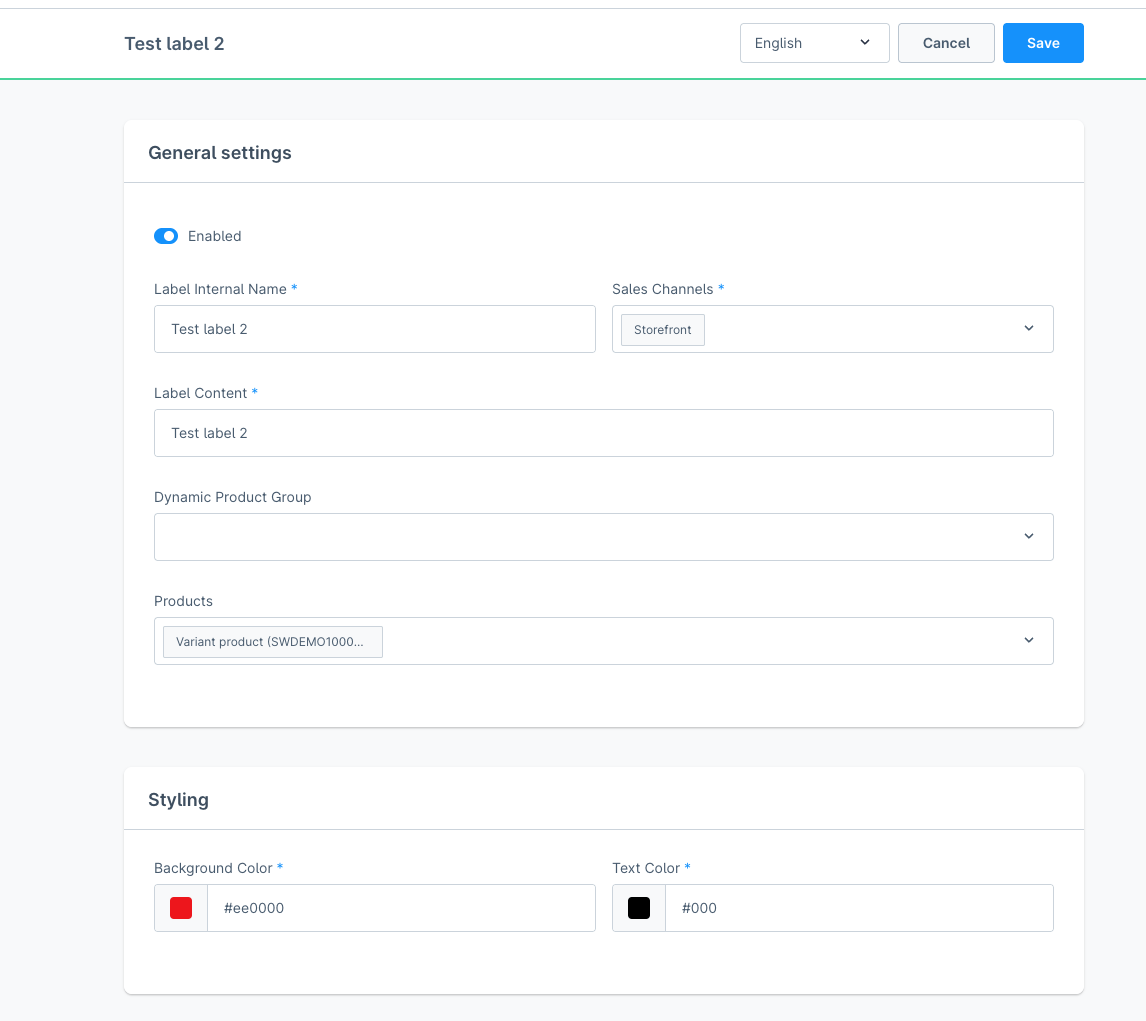Click the Test label 2 page title
This screenshot has height=1021, width=1146.
click(x=174, y=44)
